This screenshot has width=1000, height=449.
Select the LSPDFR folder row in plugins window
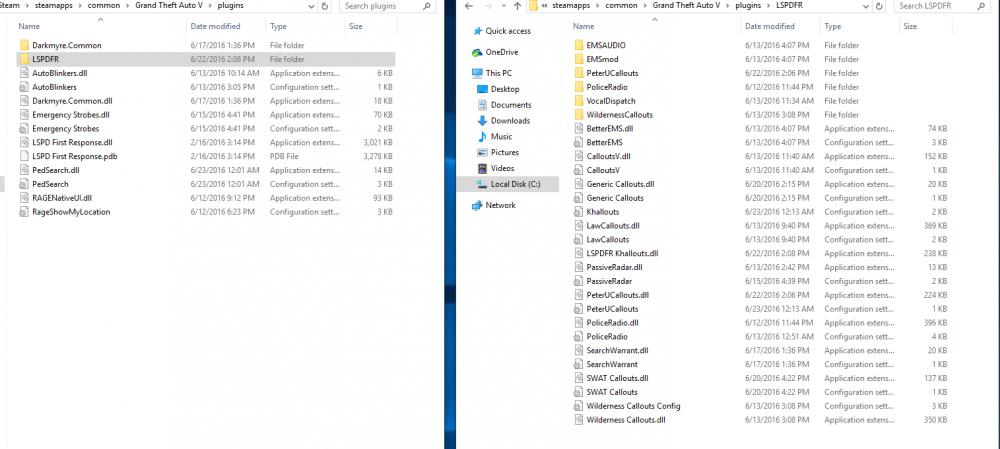pos(205,59)
